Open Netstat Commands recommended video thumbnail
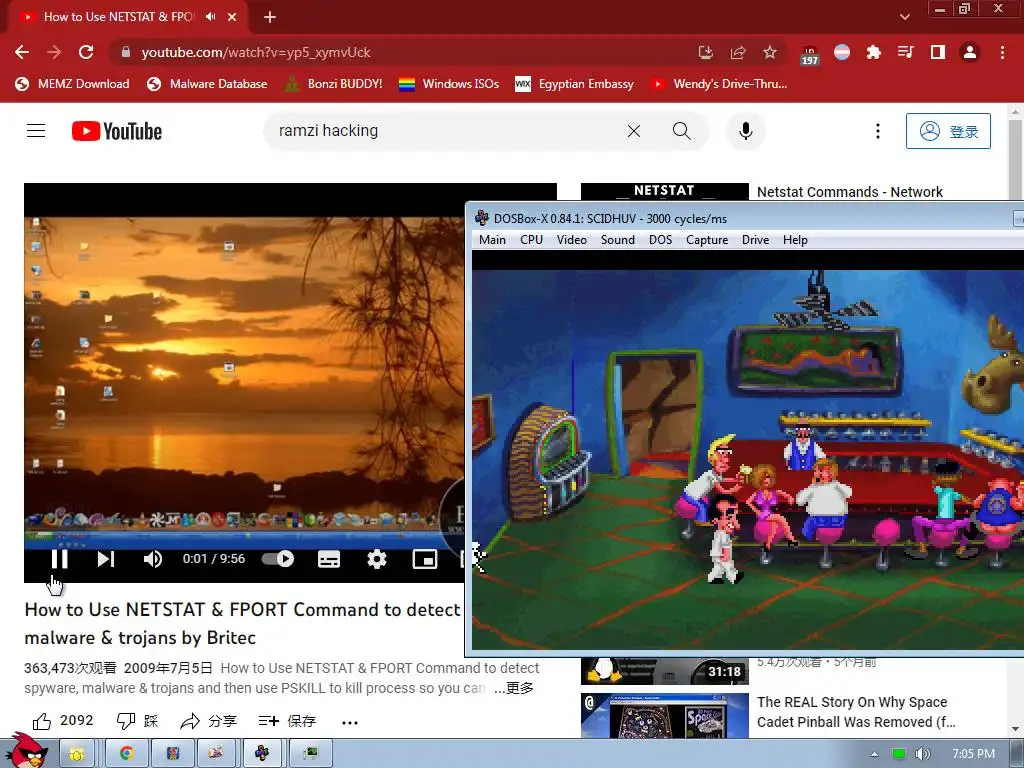1024x768 pixels. [664, 192]
